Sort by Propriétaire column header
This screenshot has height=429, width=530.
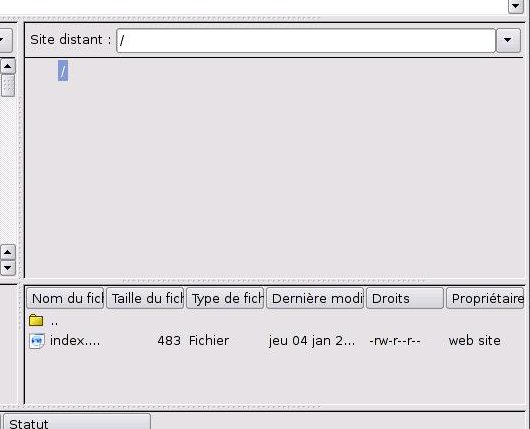coord(485,298)
